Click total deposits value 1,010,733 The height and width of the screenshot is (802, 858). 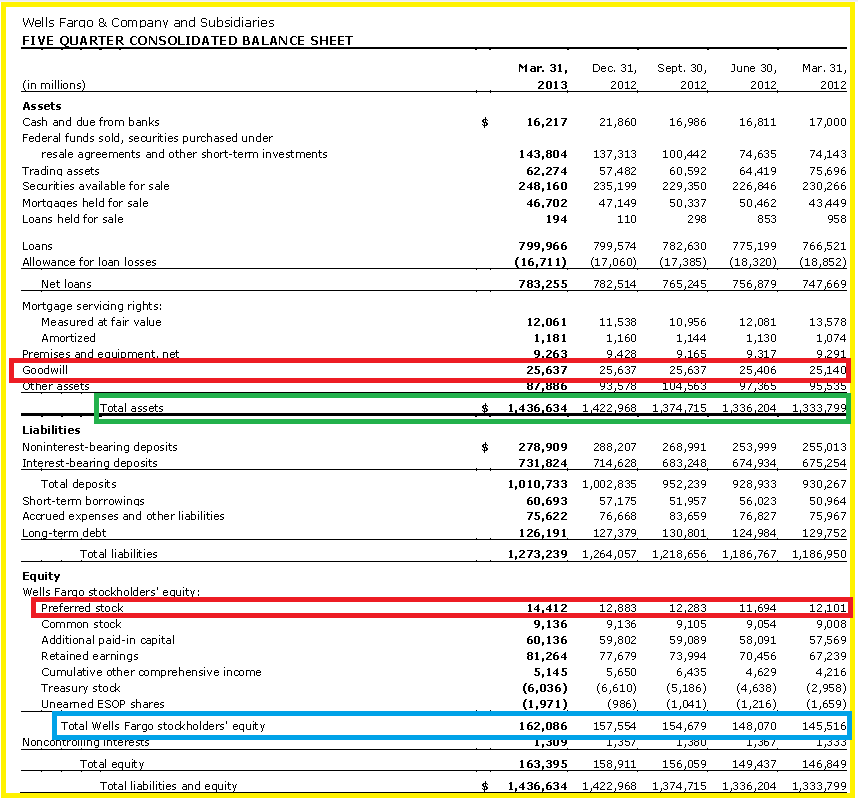[x=537, y=484]
